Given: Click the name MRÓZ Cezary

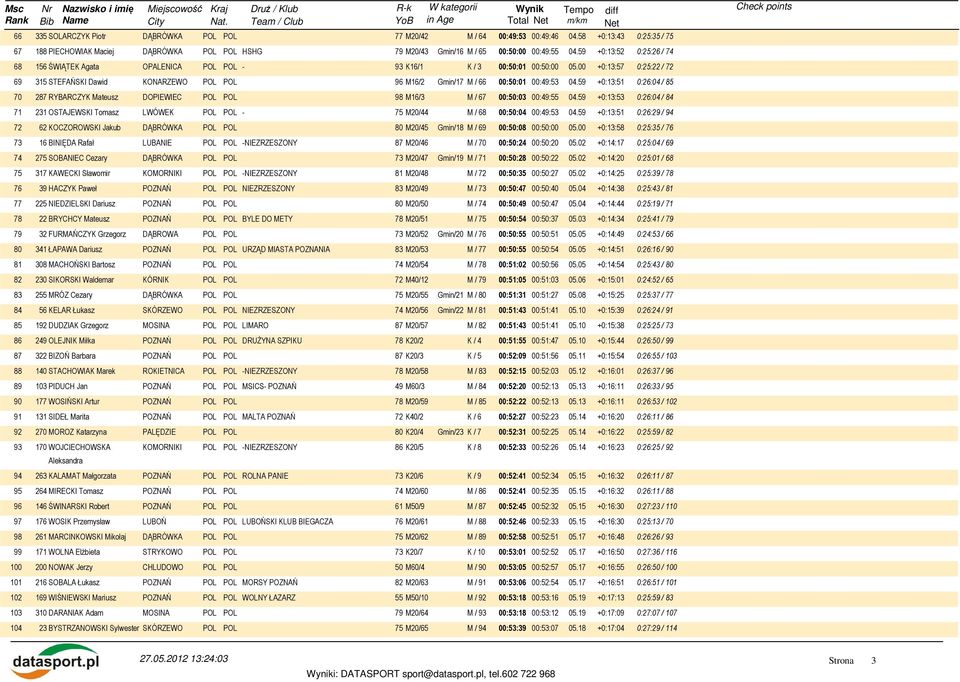Looking at the screenshot, I should (70, 295).
